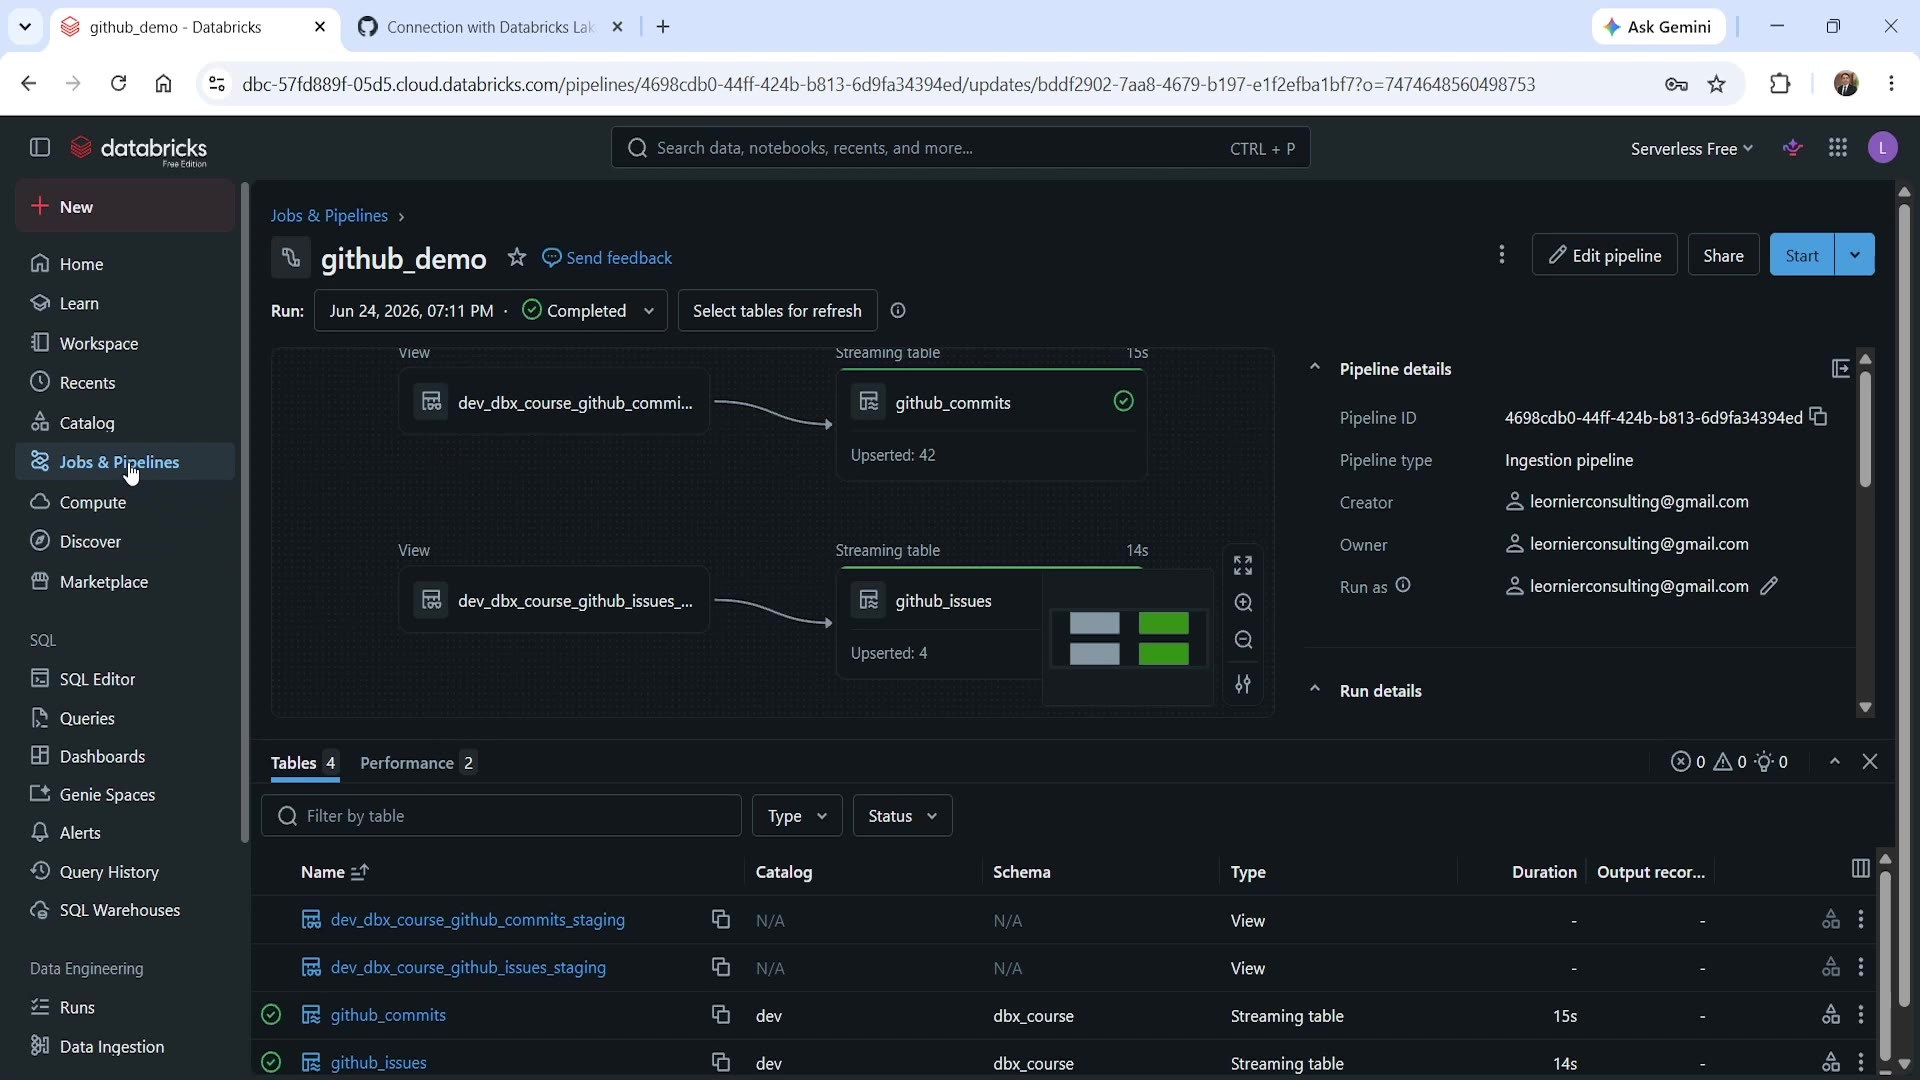Start the pipeline run
1920x1080 pixels.
[x=1802, y=255]
